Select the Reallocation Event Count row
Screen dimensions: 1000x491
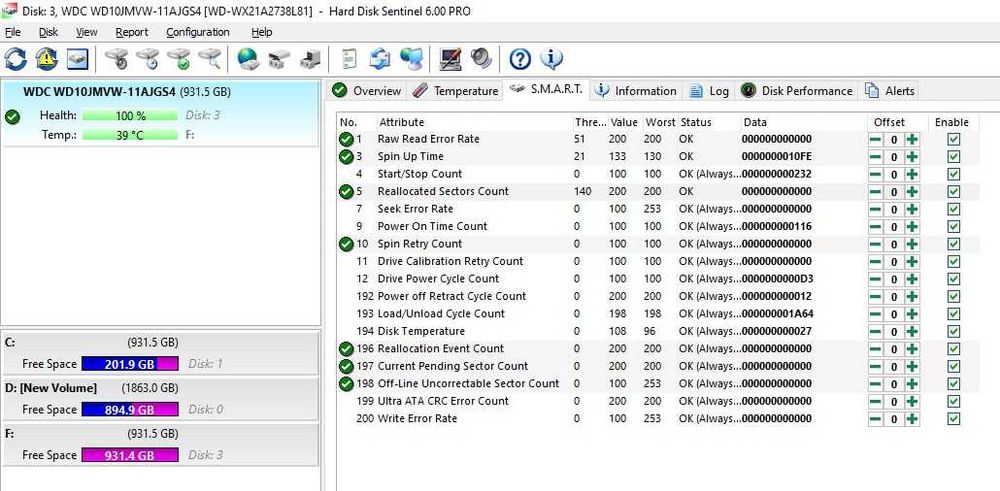658,349
